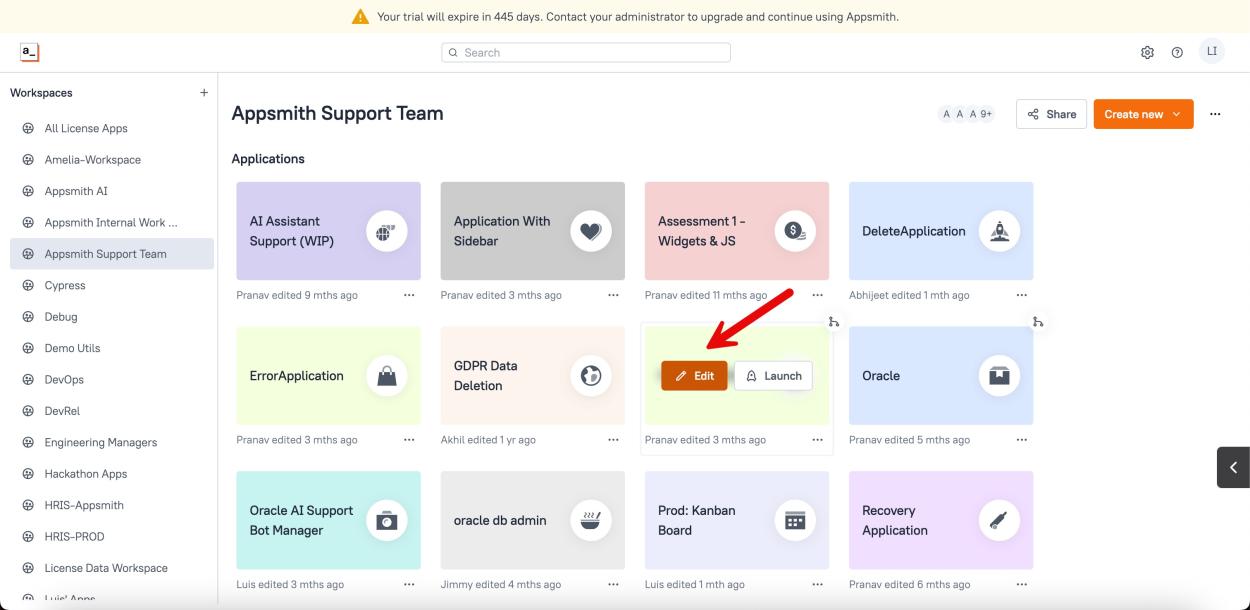Click the Launch button on the card
Screen dimensions: 1250x610
773,376
